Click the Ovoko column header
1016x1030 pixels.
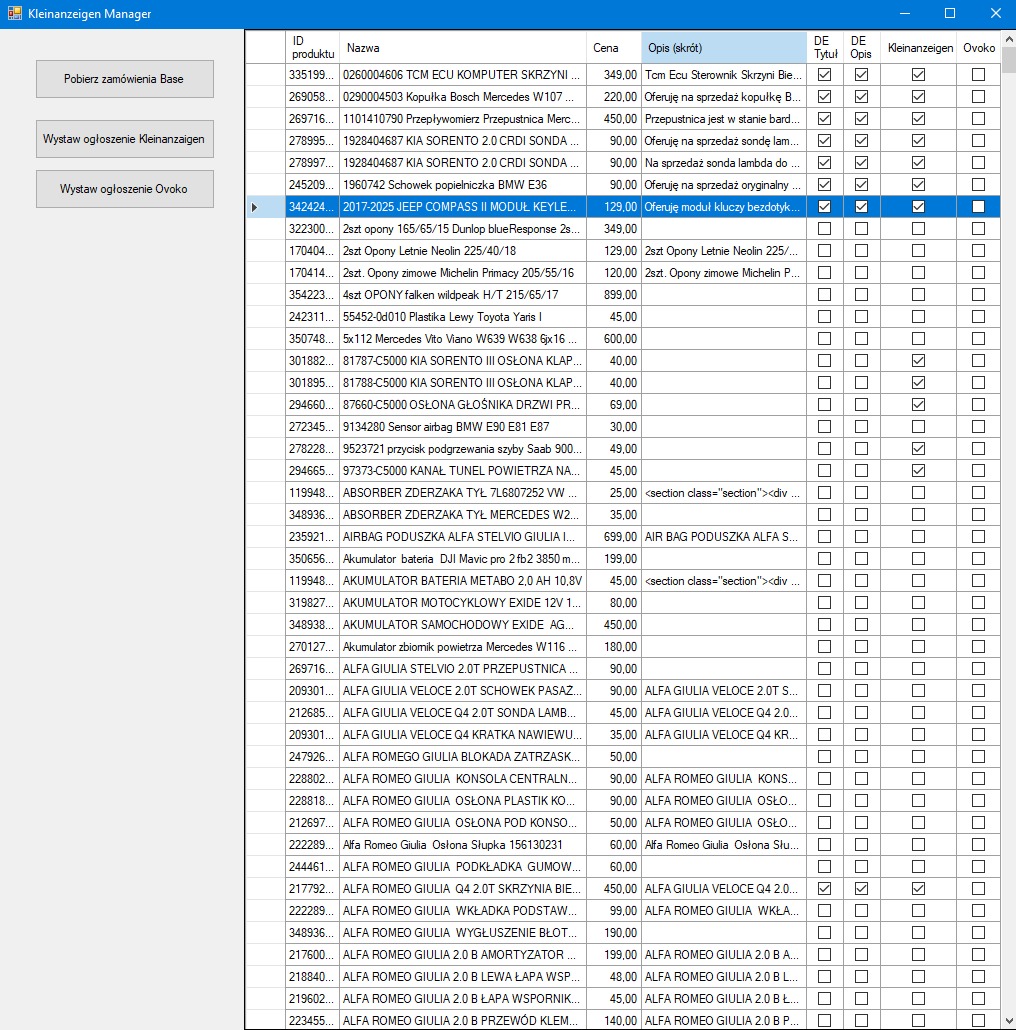pos(979,47)
